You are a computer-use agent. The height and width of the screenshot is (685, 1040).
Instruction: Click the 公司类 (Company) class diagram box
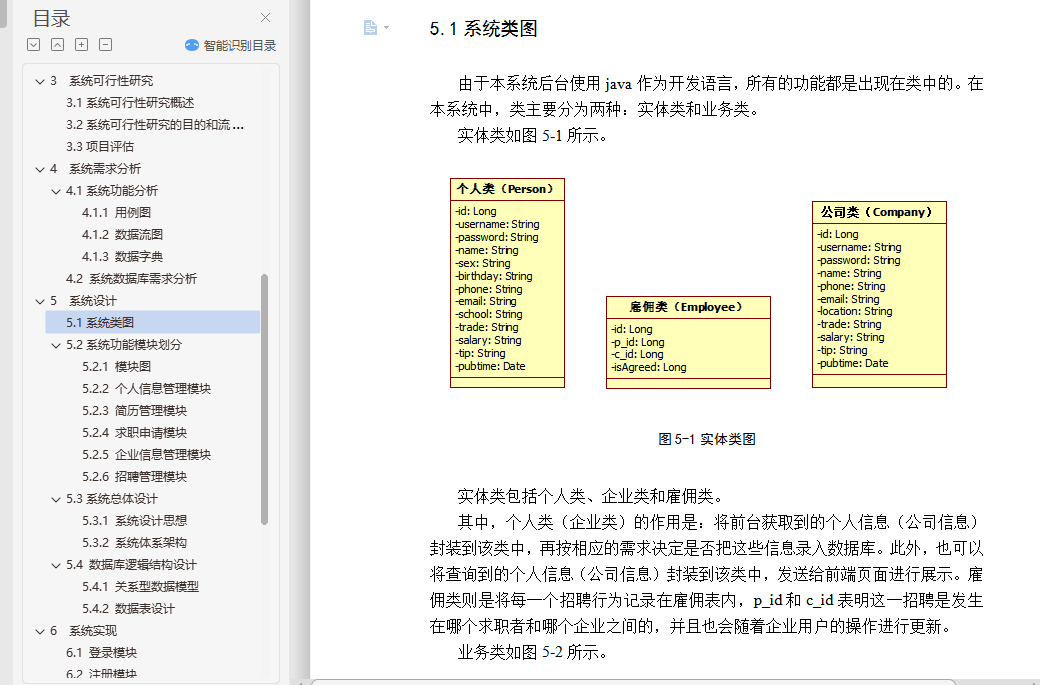tap(879, 294)
